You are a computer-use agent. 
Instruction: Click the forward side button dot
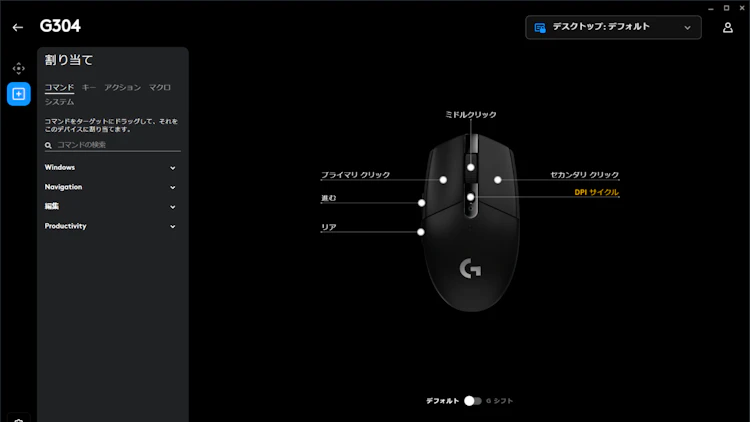tap(421, 203)
